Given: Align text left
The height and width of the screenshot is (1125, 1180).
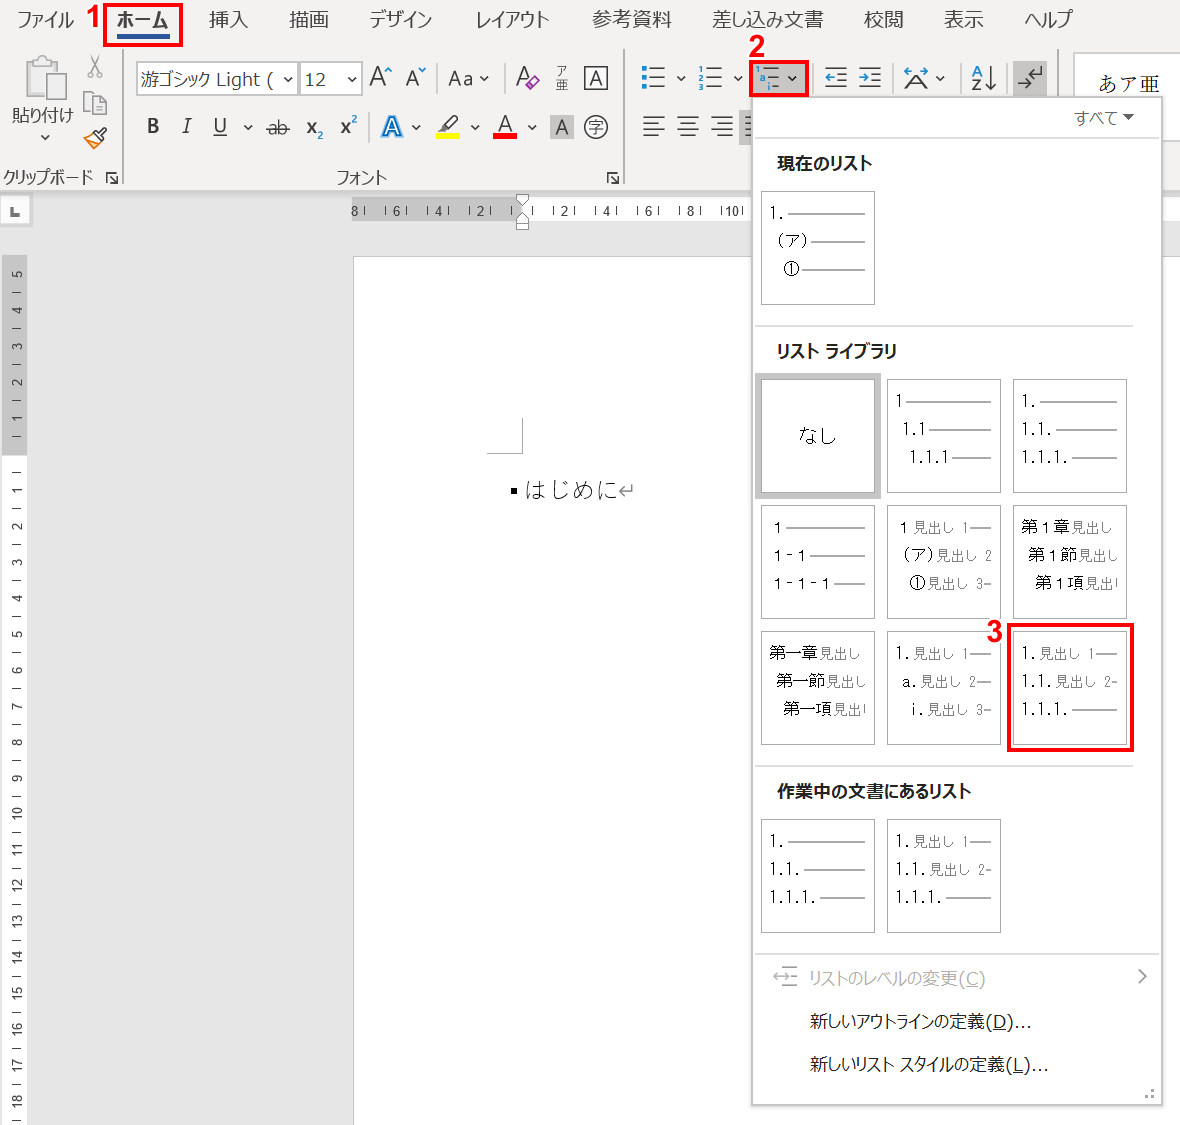Looking at the screenshot, I should [653, 126].
